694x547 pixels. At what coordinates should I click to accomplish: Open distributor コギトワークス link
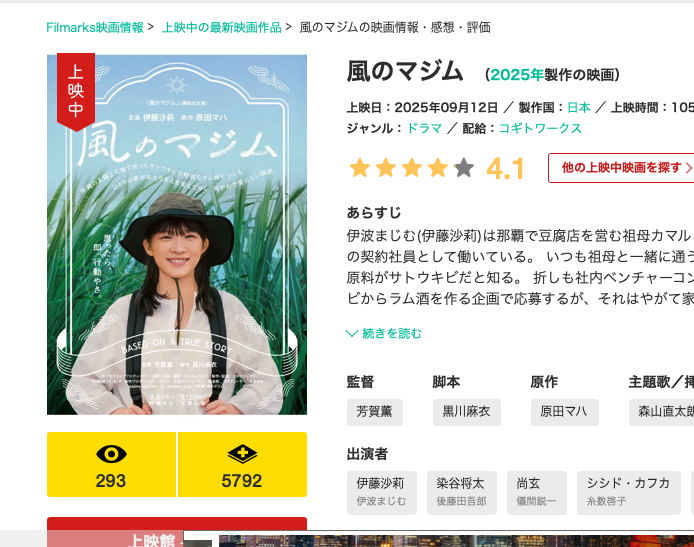(x=540, y=128)
